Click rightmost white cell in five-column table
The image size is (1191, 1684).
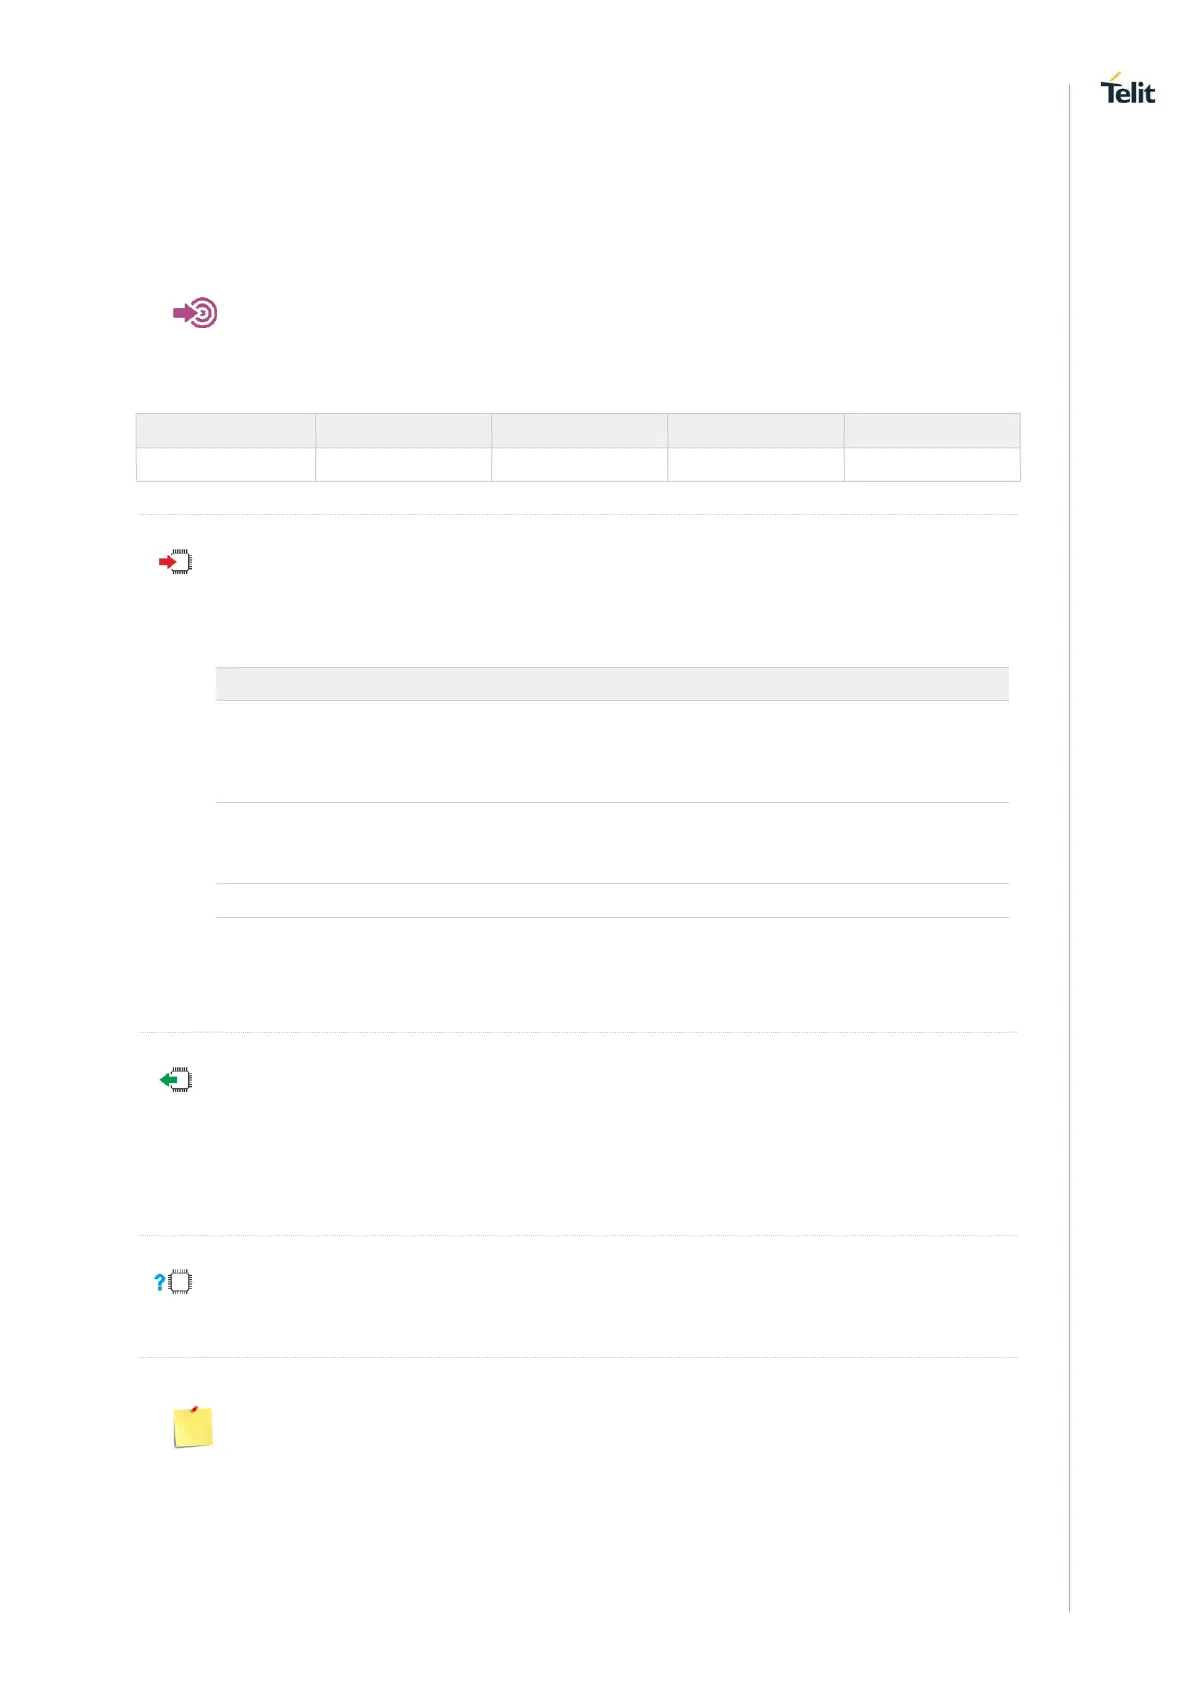point(932,465)
